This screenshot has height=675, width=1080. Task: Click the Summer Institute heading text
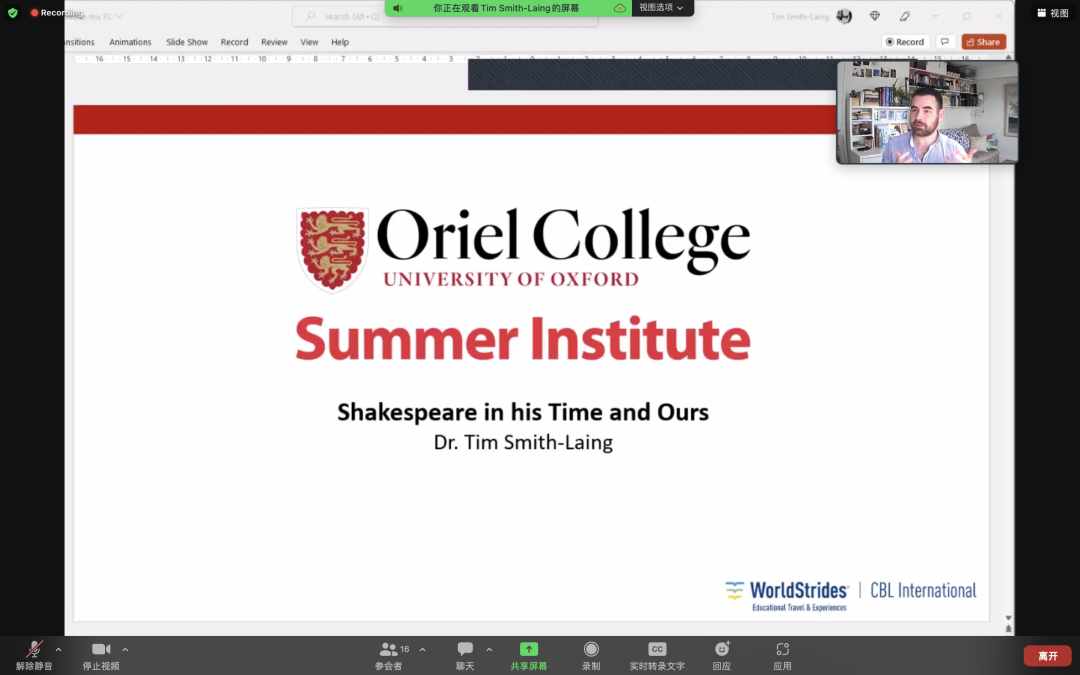coord(523,338)
